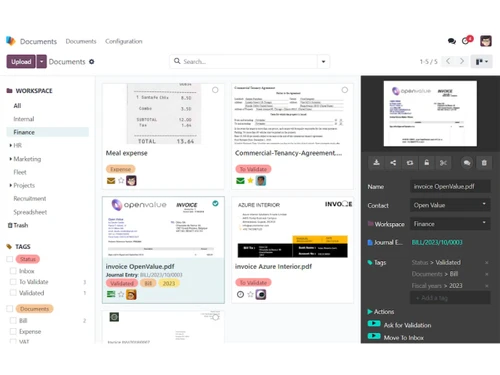Open the search options dropdown
Viewport: 500px width, 375px height.
pyautogui.click(x=323, y=62)
